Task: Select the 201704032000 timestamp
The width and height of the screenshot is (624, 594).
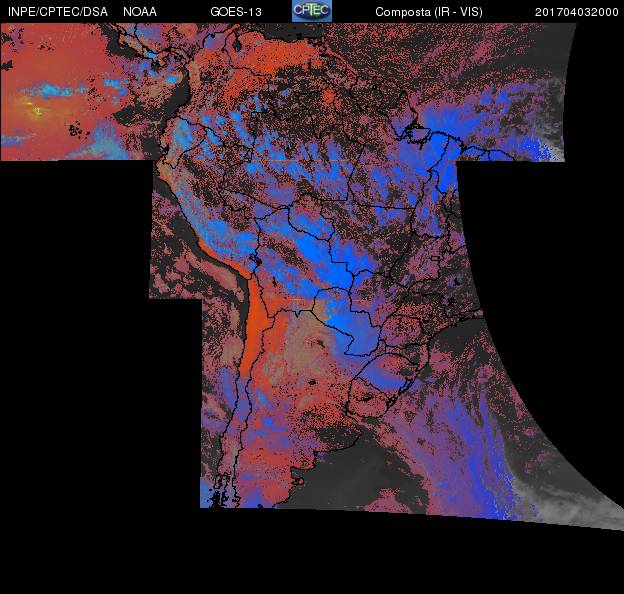Action: (577, 12)
